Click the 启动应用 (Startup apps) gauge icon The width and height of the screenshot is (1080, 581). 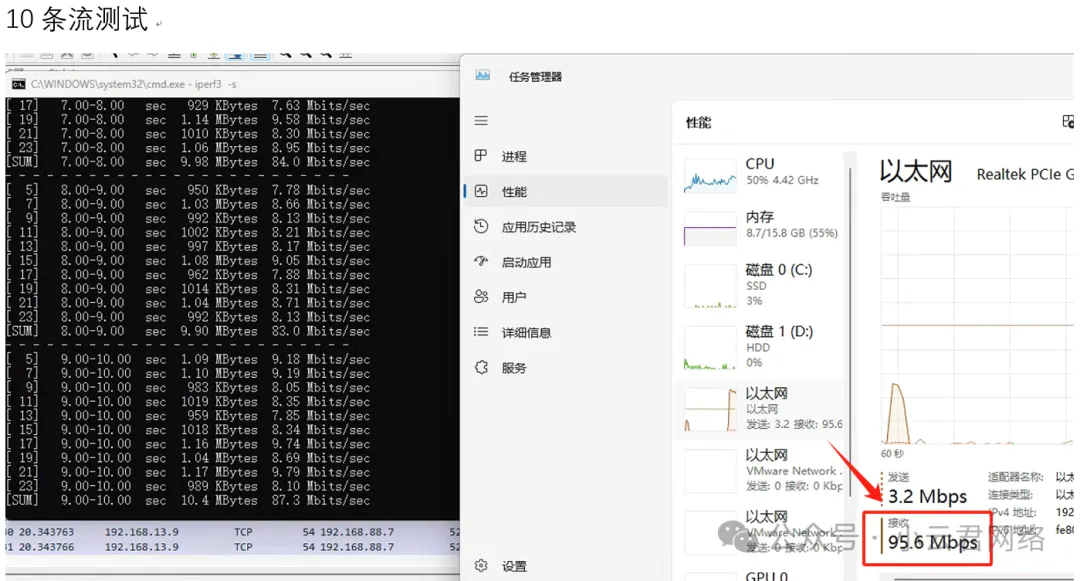click(481, 262)
